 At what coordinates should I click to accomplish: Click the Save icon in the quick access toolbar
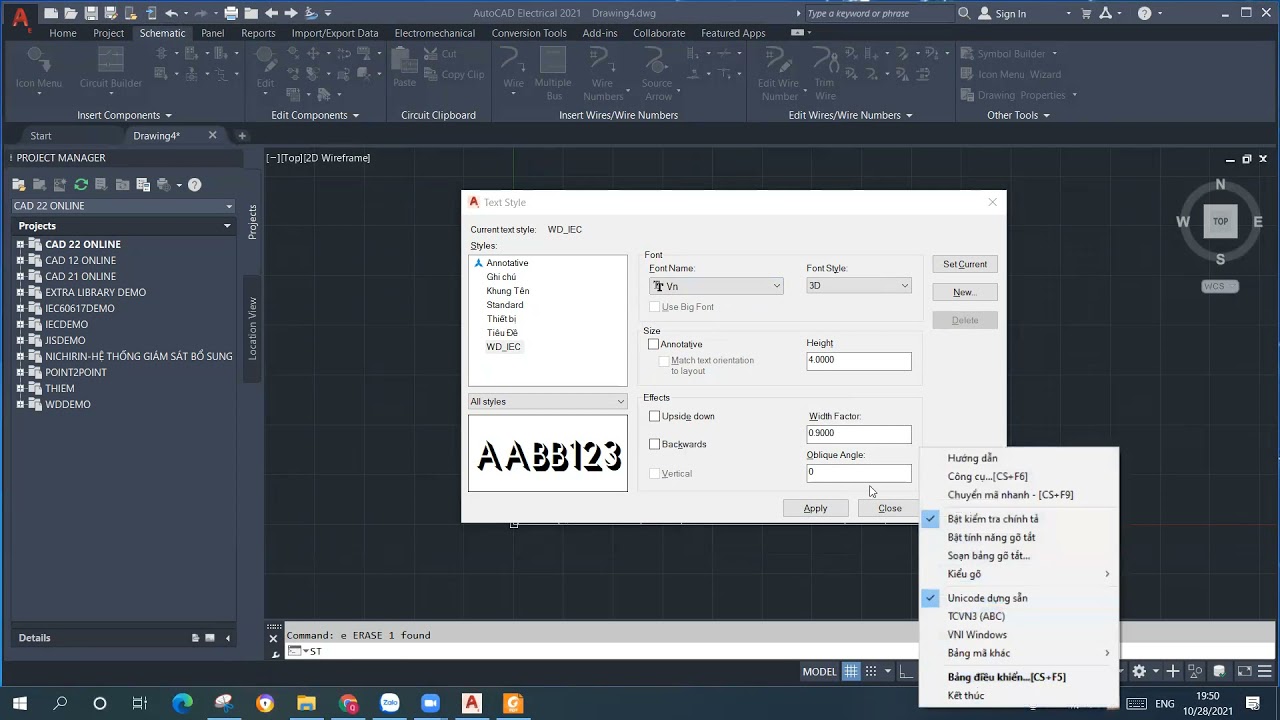(x=91, y=13)
